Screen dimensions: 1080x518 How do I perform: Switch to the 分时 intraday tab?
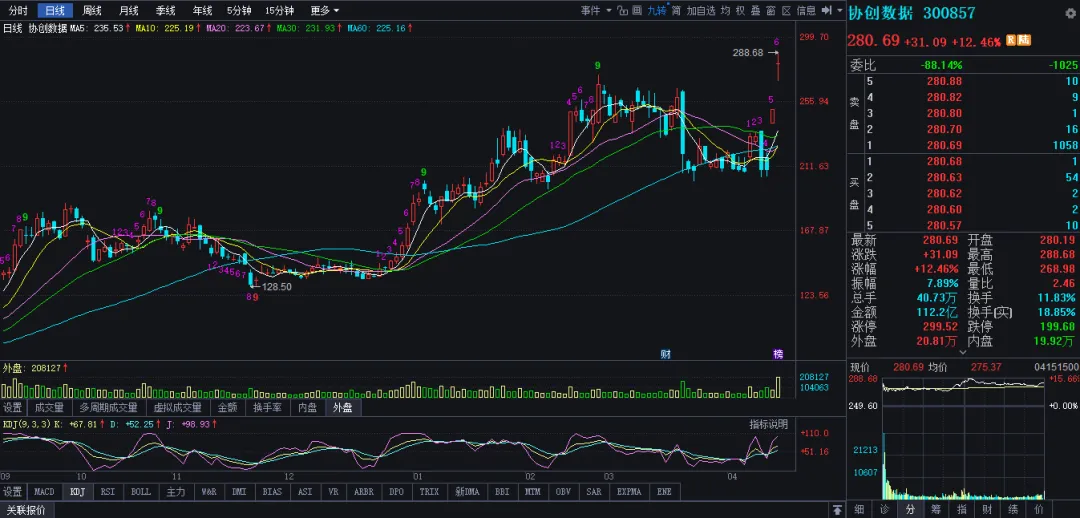[19, 10]
